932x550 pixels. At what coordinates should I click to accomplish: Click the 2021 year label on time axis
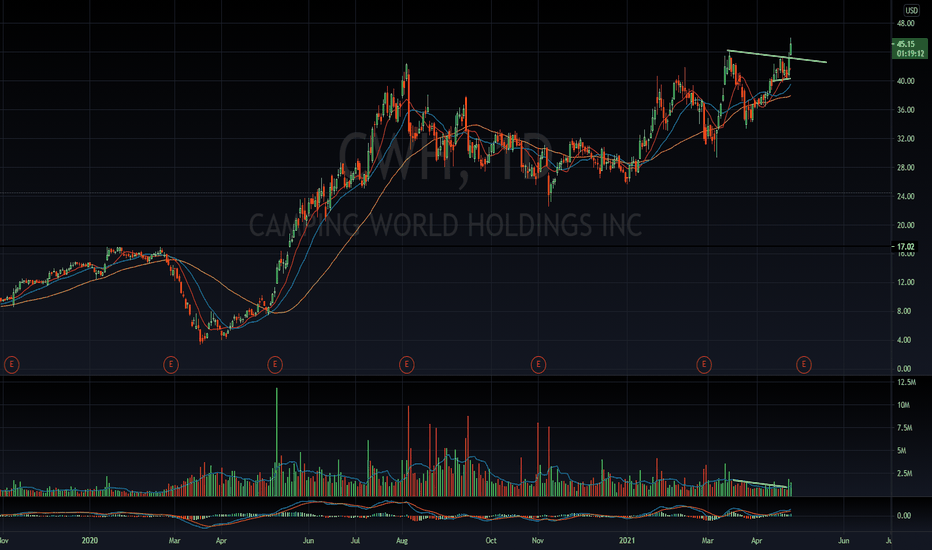[x=627, y=540]
